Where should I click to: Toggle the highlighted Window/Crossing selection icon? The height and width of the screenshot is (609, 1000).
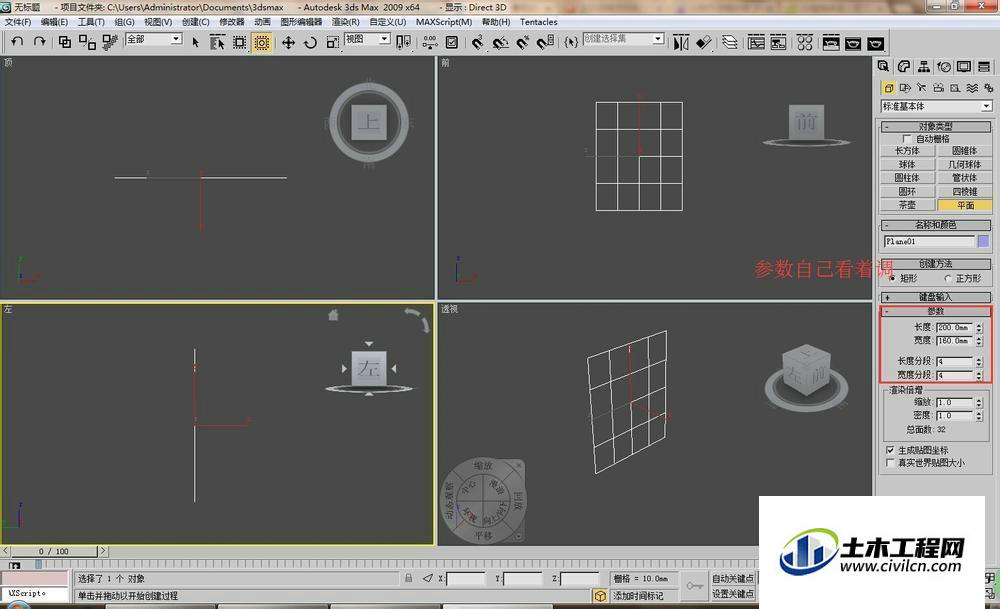(261, 43)
